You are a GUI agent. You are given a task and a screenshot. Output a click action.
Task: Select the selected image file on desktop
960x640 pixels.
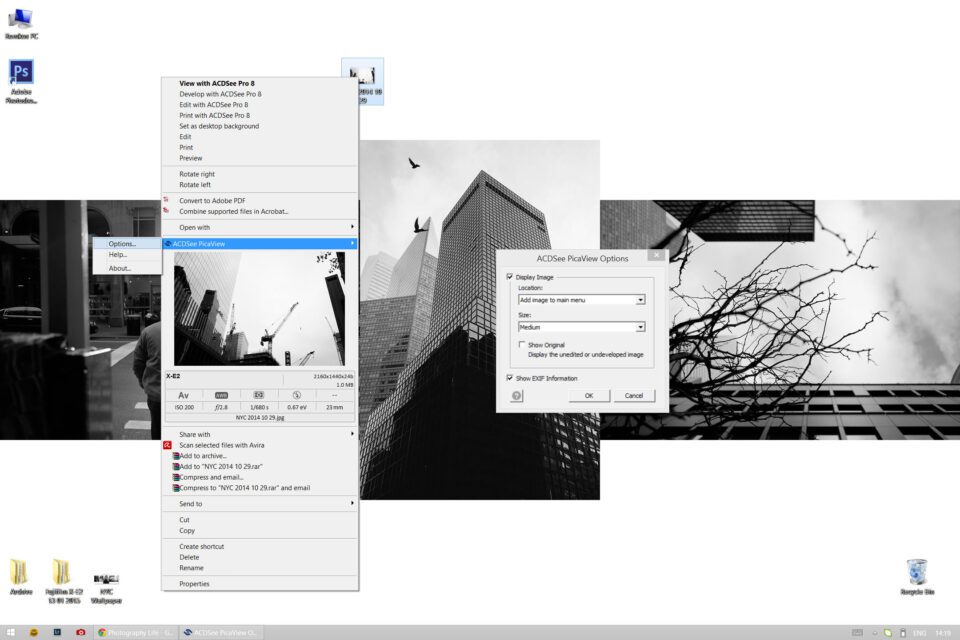[362, 81]
